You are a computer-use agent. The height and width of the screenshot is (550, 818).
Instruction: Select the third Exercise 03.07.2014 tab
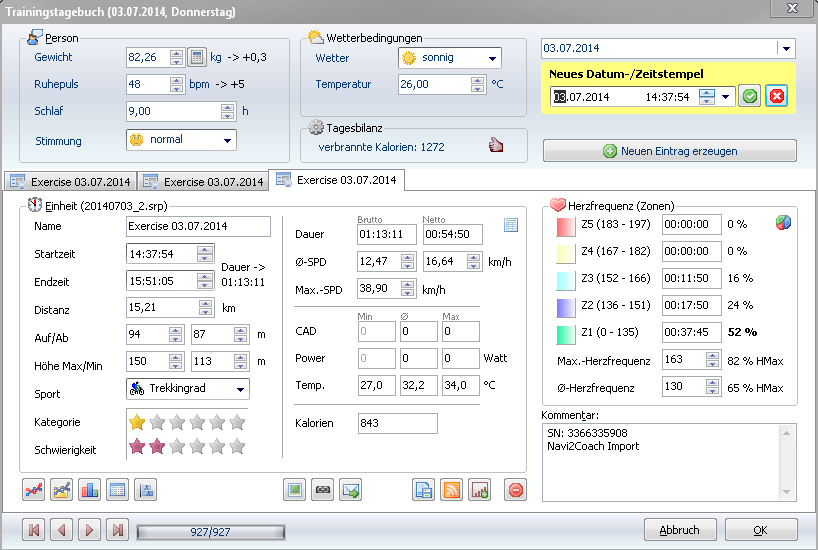336,180
